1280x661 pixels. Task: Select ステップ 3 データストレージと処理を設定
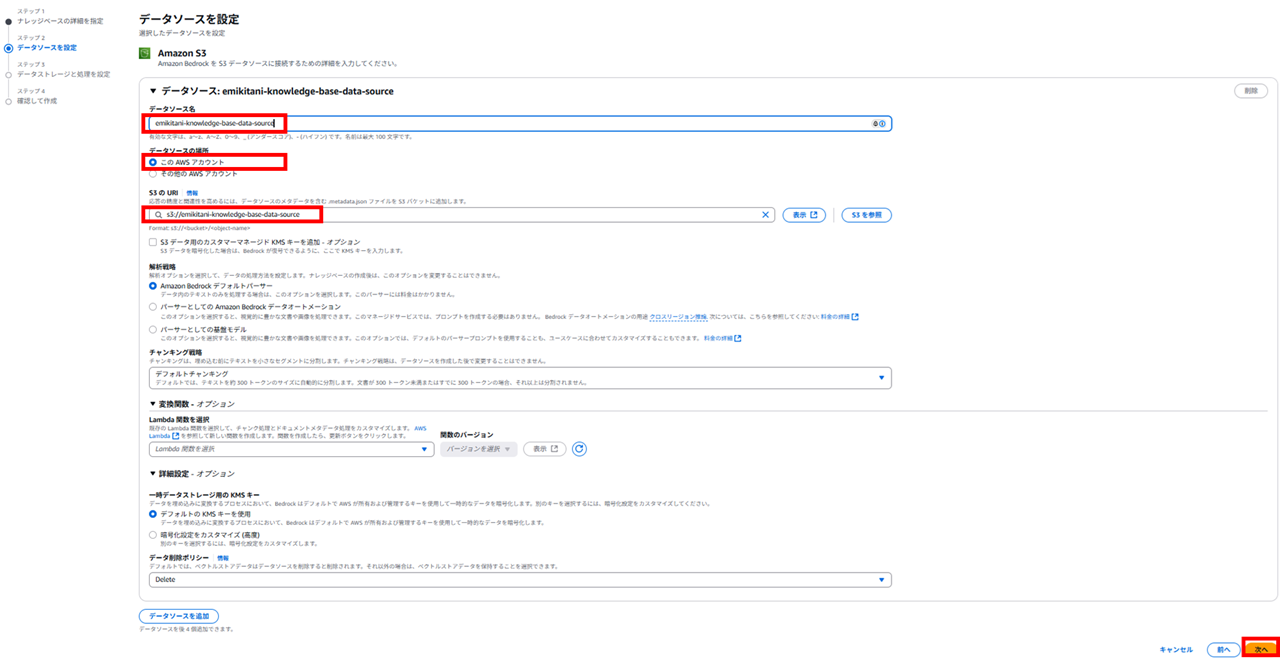63,74
